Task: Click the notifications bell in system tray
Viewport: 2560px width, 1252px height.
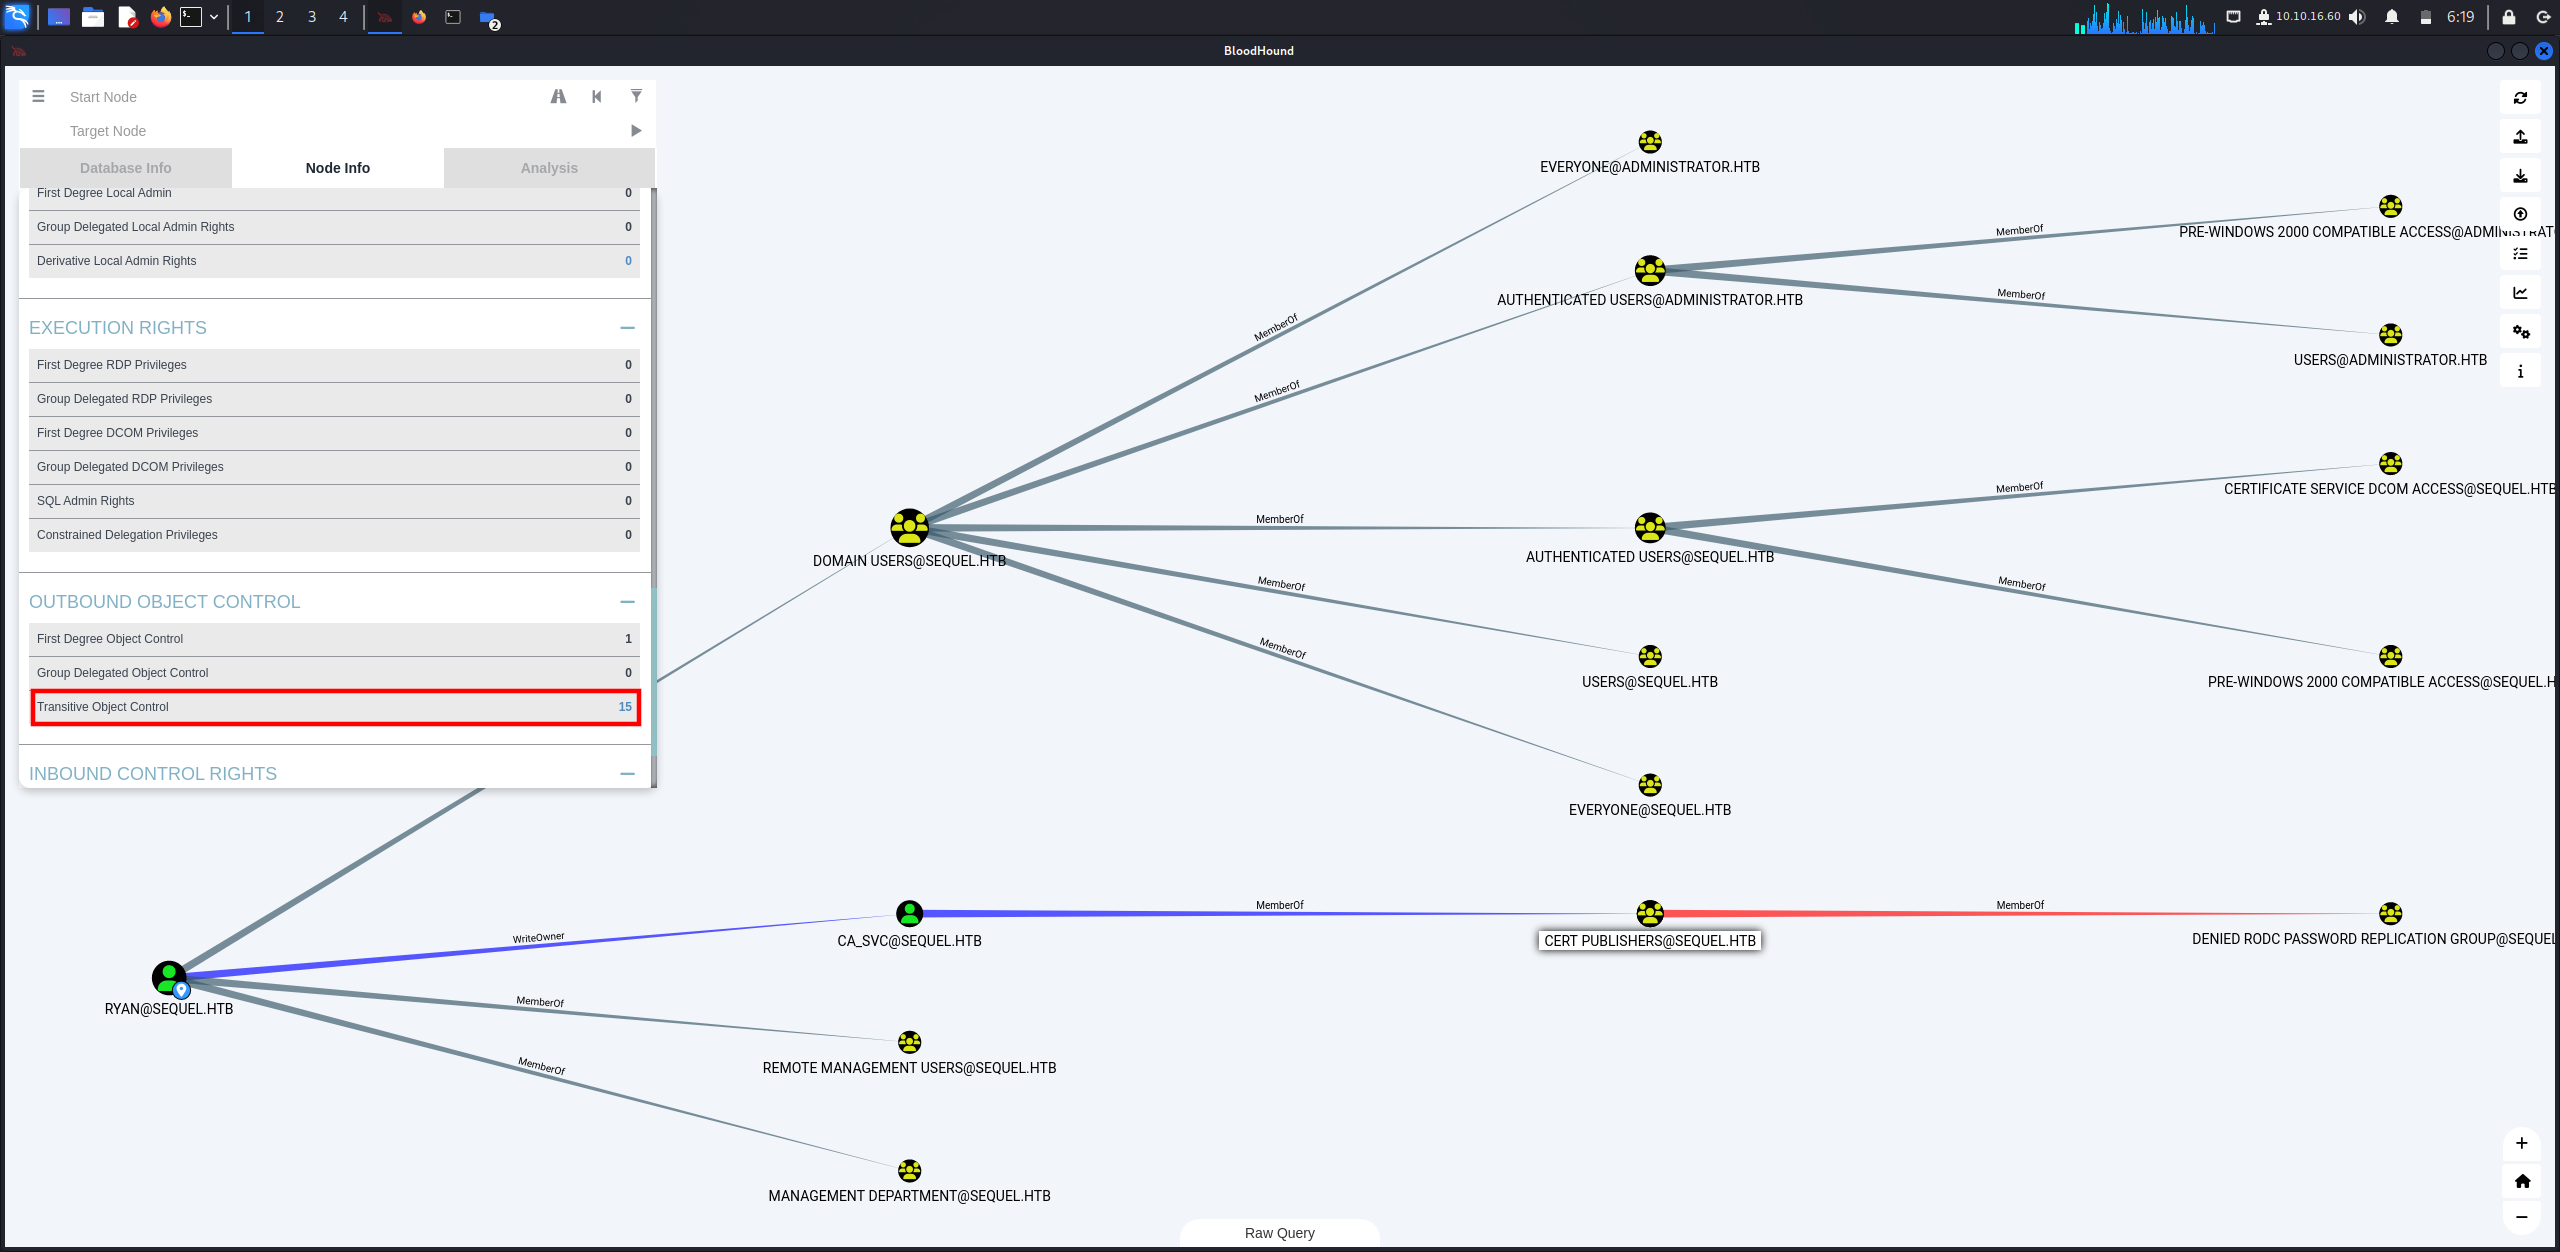Action: pos(2391,17)
